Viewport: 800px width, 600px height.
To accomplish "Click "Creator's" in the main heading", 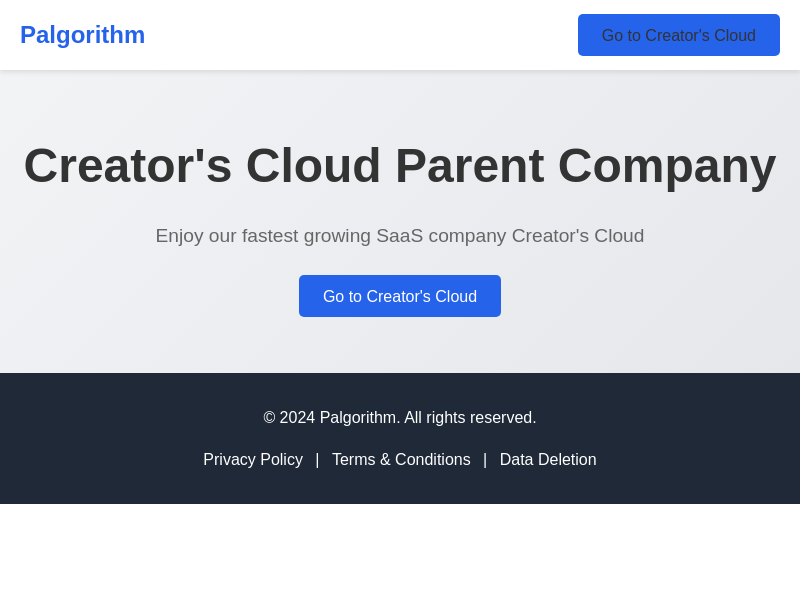I will tap(128, 166).
